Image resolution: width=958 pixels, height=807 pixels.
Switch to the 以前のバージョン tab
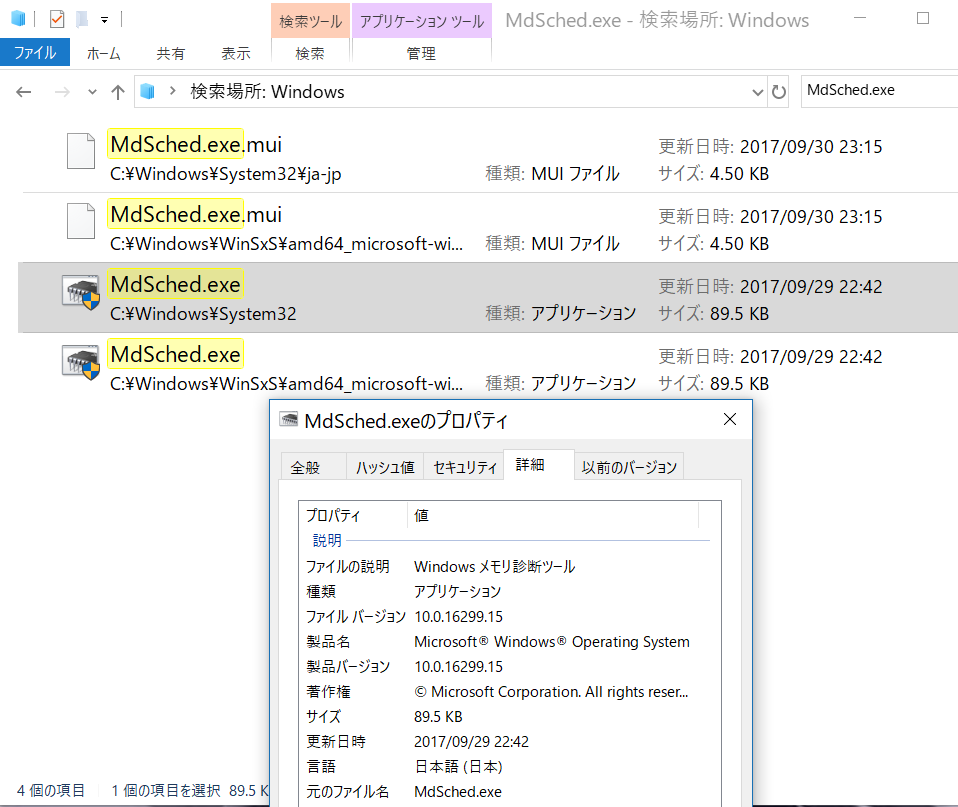point(629,467)
